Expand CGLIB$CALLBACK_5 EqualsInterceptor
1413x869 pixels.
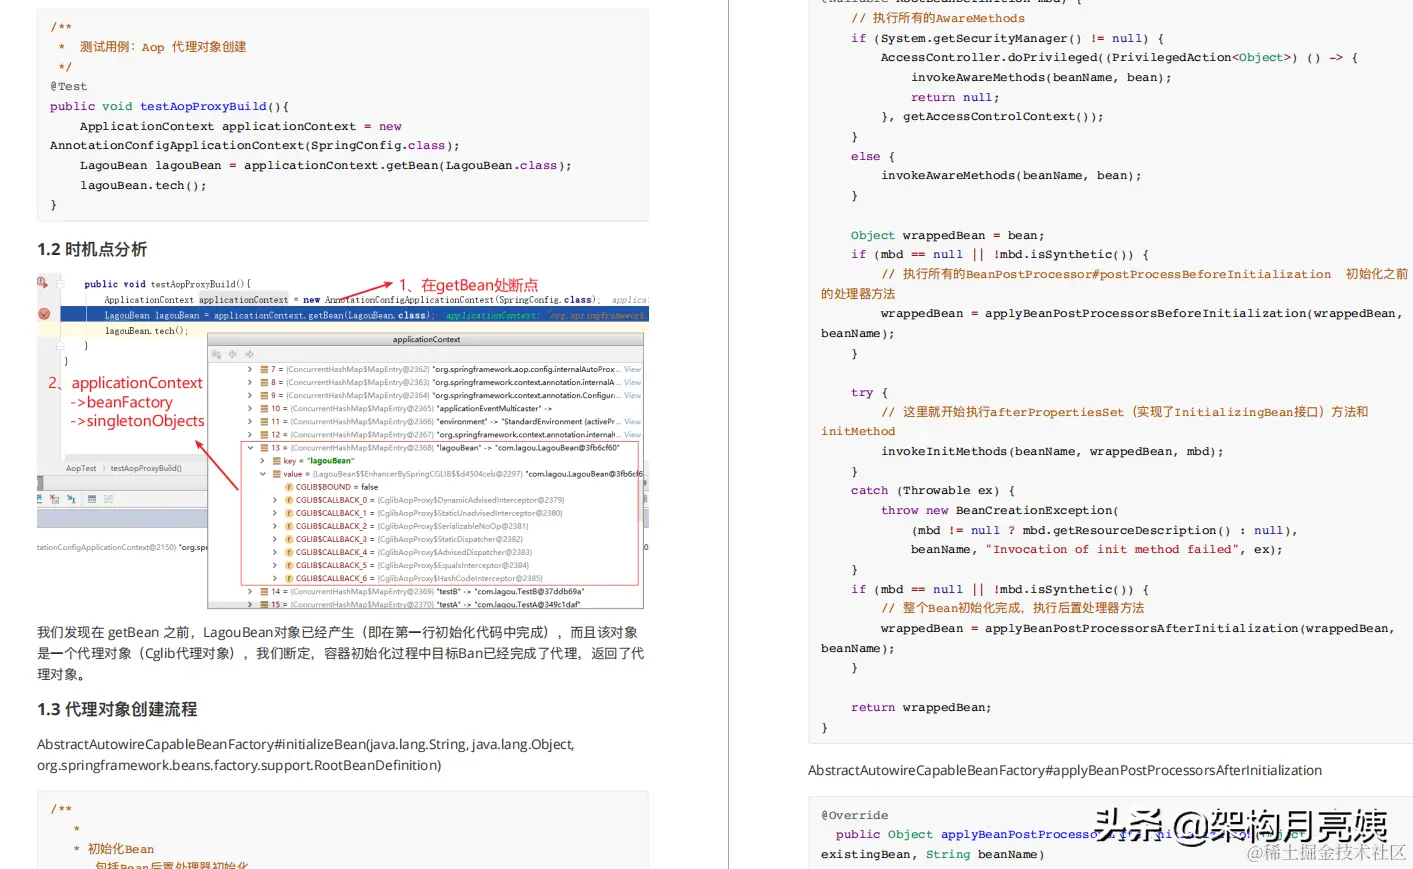(275, 565)
